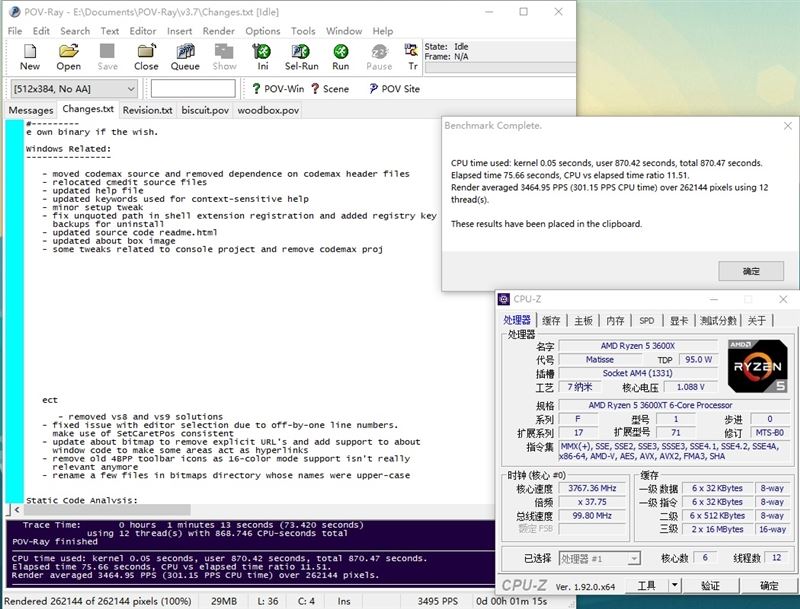Switch to the biscuit.pov tab
This screenshot has width=800, height=609.
click(x=205, y=110)
